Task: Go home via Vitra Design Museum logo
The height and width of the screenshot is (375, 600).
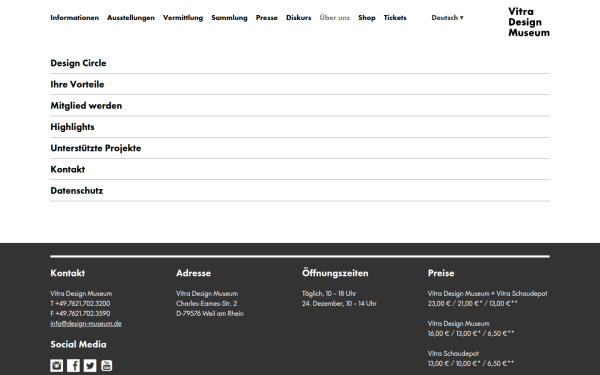Action: pyautogui.click(x=529, y=22)
